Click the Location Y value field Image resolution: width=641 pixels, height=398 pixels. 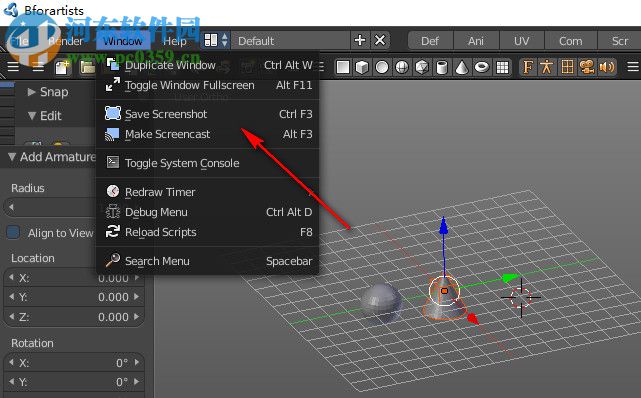pyautogui.click(x=74, y=297)
